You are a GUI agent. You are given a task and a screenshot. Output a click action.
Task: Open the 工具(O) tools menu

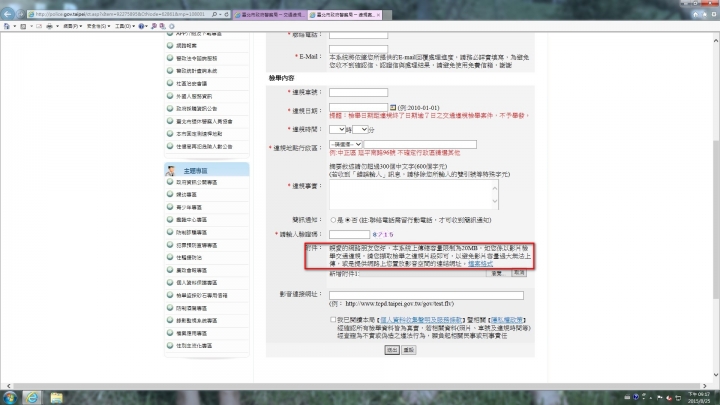(124, 26)
